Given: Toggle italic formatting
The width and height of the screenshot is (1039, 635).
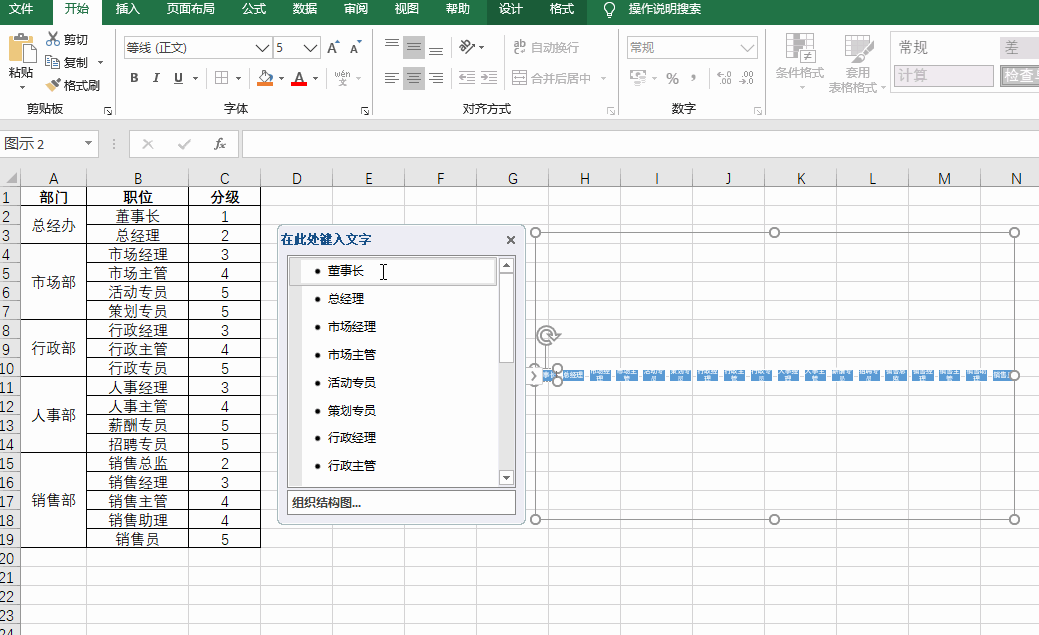Looking at the screenshot, I should click(x=155, y=78).
